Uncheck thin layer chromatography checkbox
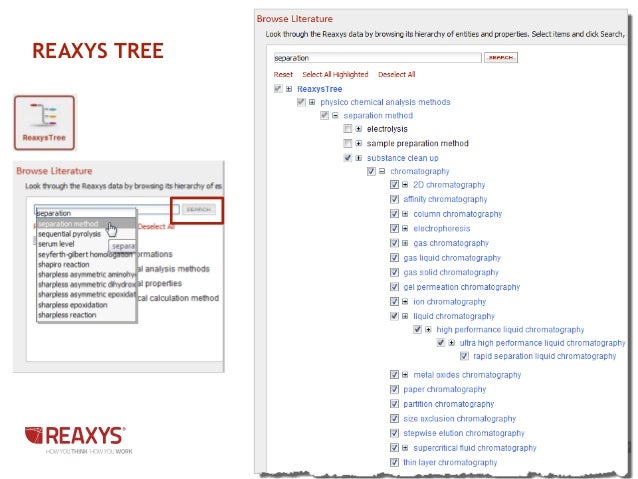This screenshot has height=479, width=638. click(394, 462)
